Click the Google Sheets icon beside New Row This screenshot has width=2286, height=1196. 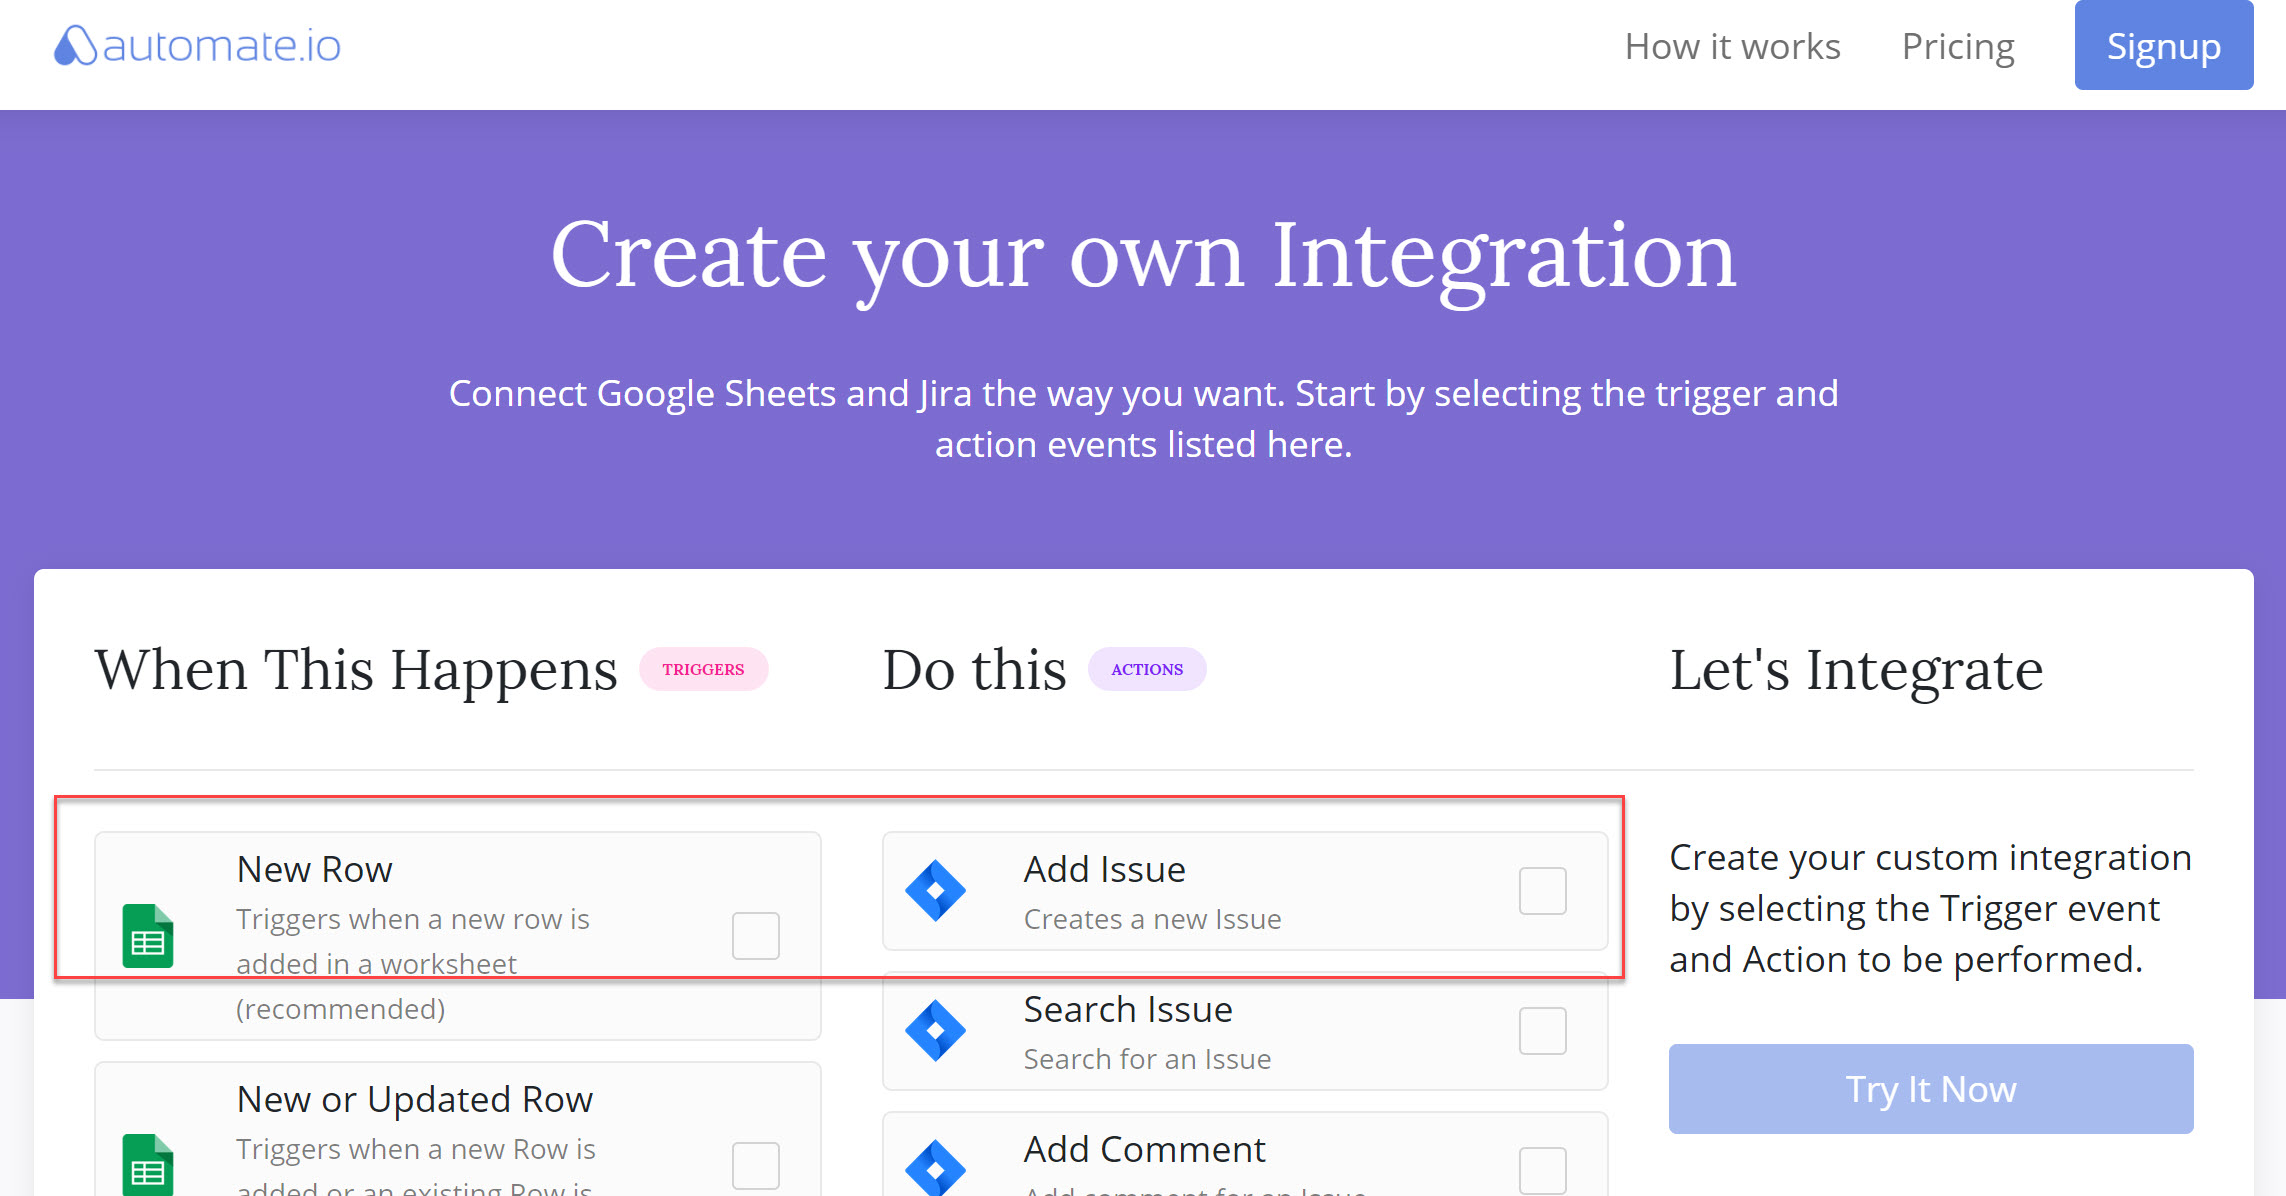pos(148,936)
